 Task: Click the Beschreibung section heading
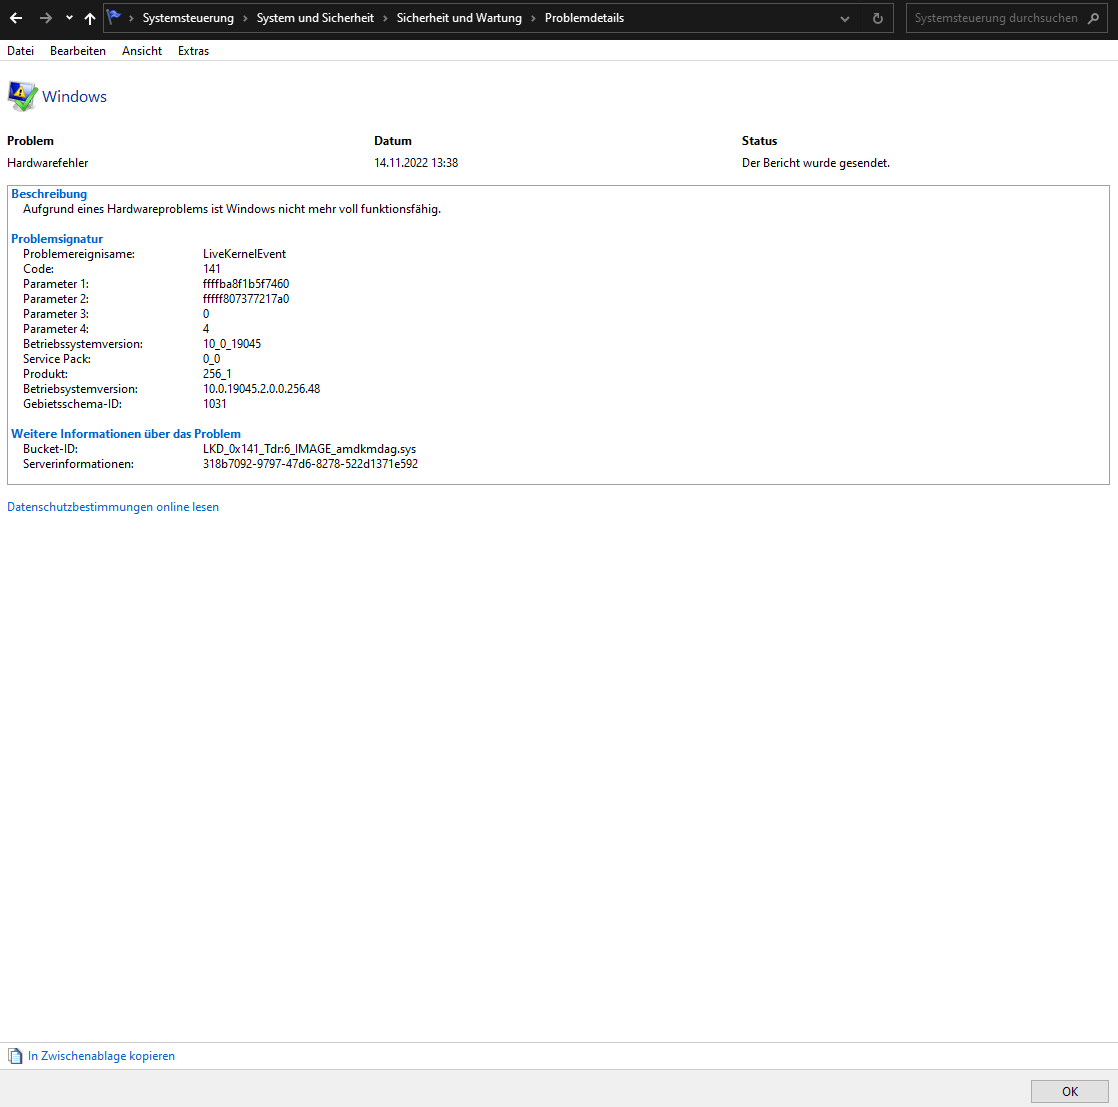pos(49,194)
